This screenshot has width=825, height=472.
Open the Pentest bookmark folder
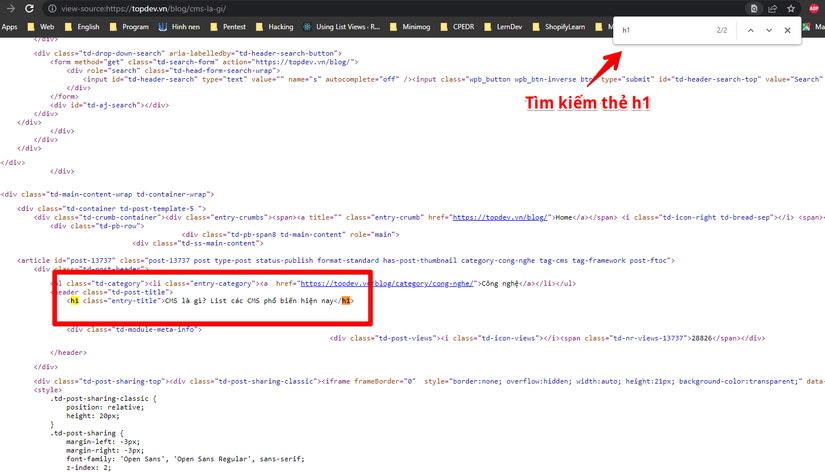point(228,27)
